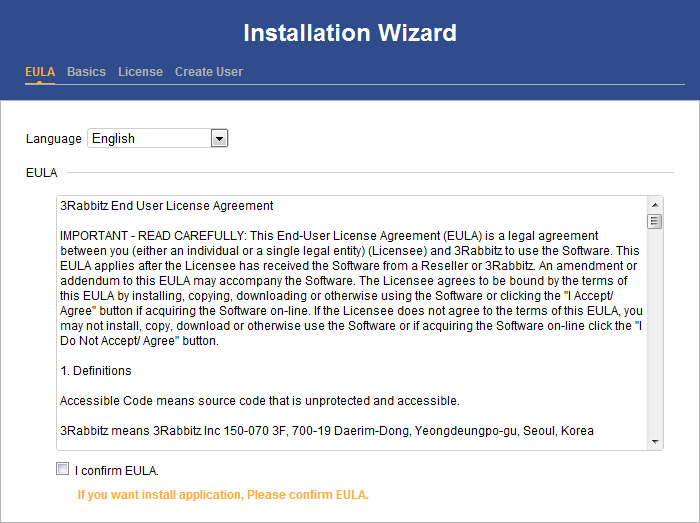Click the Language field label
This screenshot has width=700, height=523.
pyautogui.click(x=54, y=139)
